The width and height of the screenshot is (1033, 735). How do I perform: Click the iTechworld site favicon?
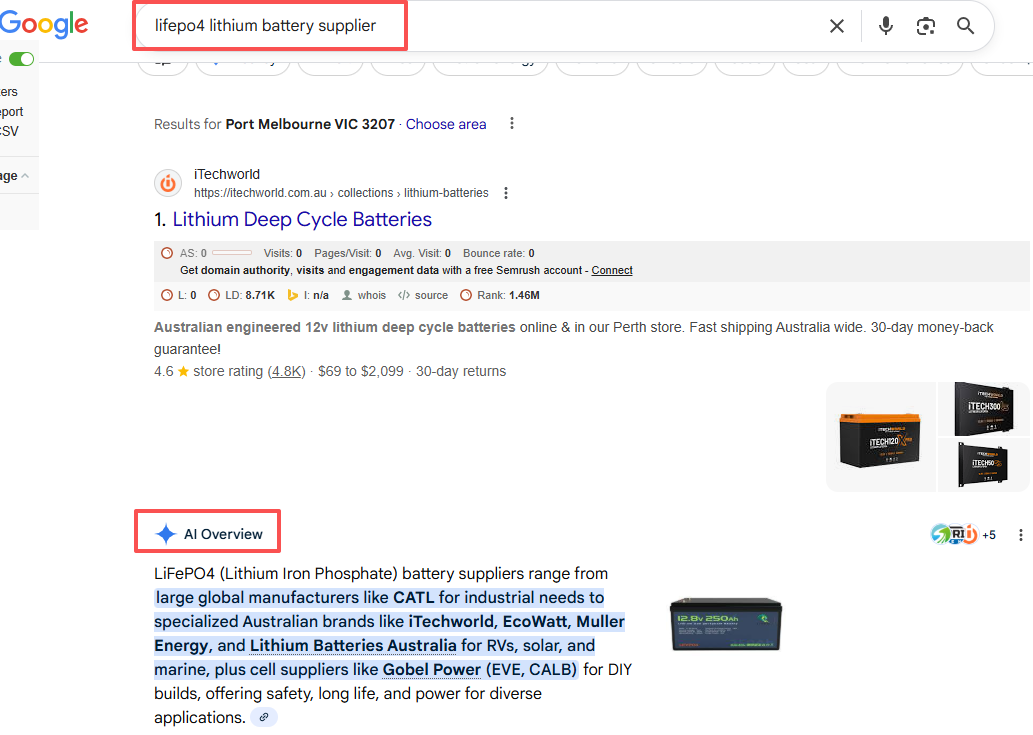click(x=168, y=183)
